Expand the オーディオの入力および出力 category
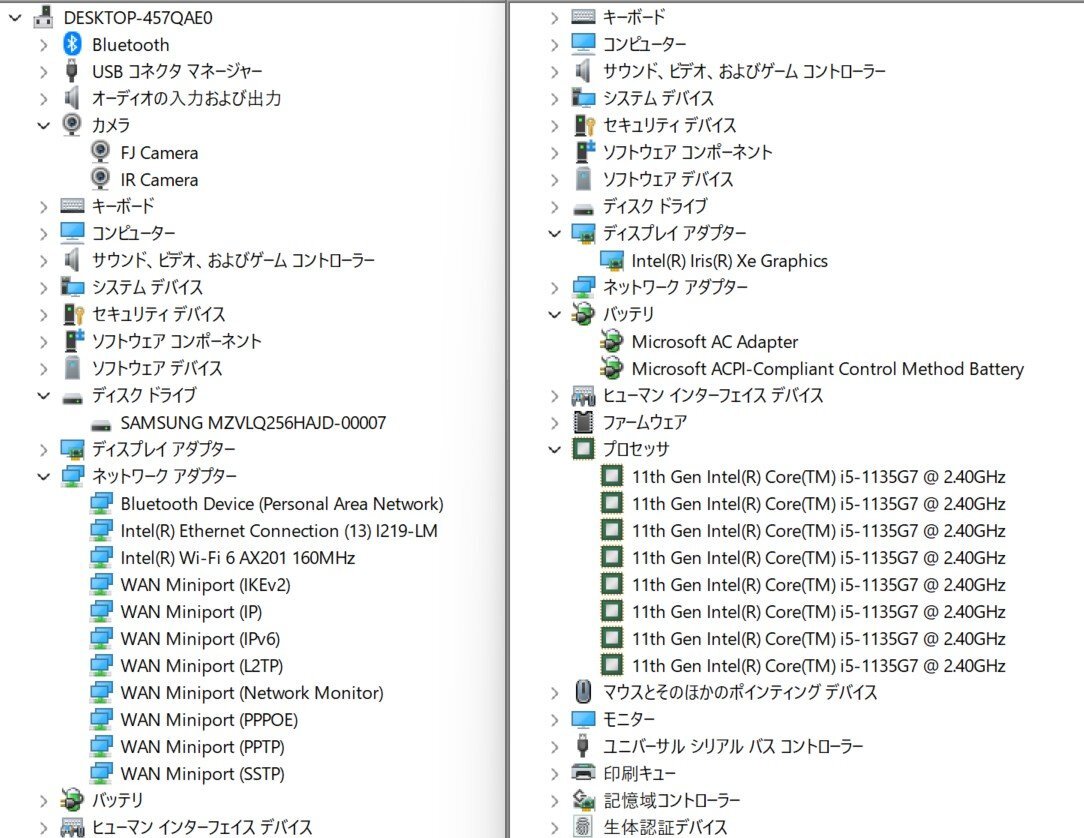The width and height of the screenshot is (1084, 838). pos(44,99)
